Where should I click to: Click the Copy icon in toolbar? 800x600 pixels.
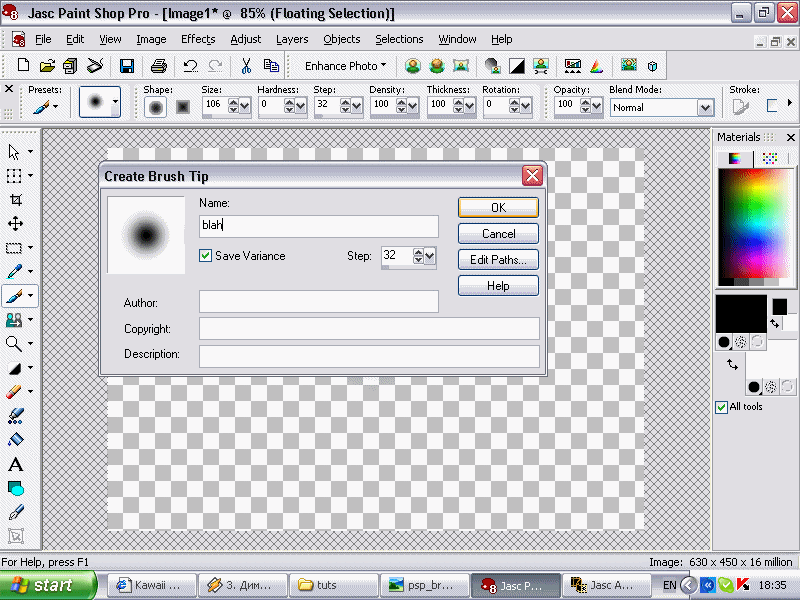click(271, 65)
